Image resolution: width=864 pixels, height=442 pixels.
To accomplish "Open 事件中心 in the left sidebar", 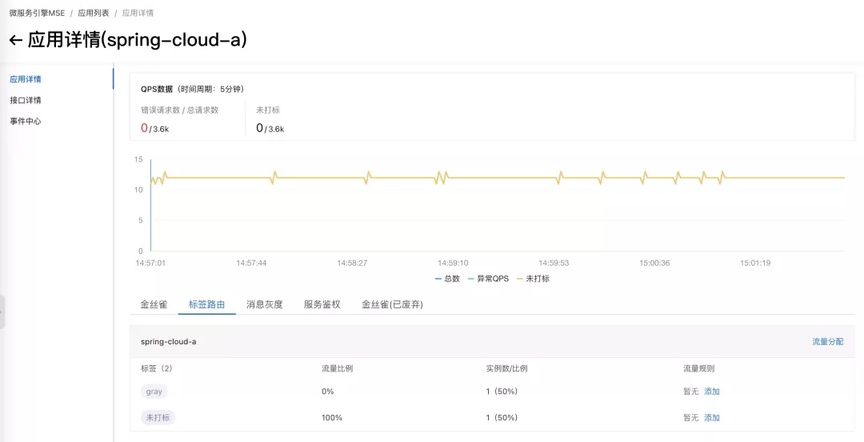I will click(25, 121).
